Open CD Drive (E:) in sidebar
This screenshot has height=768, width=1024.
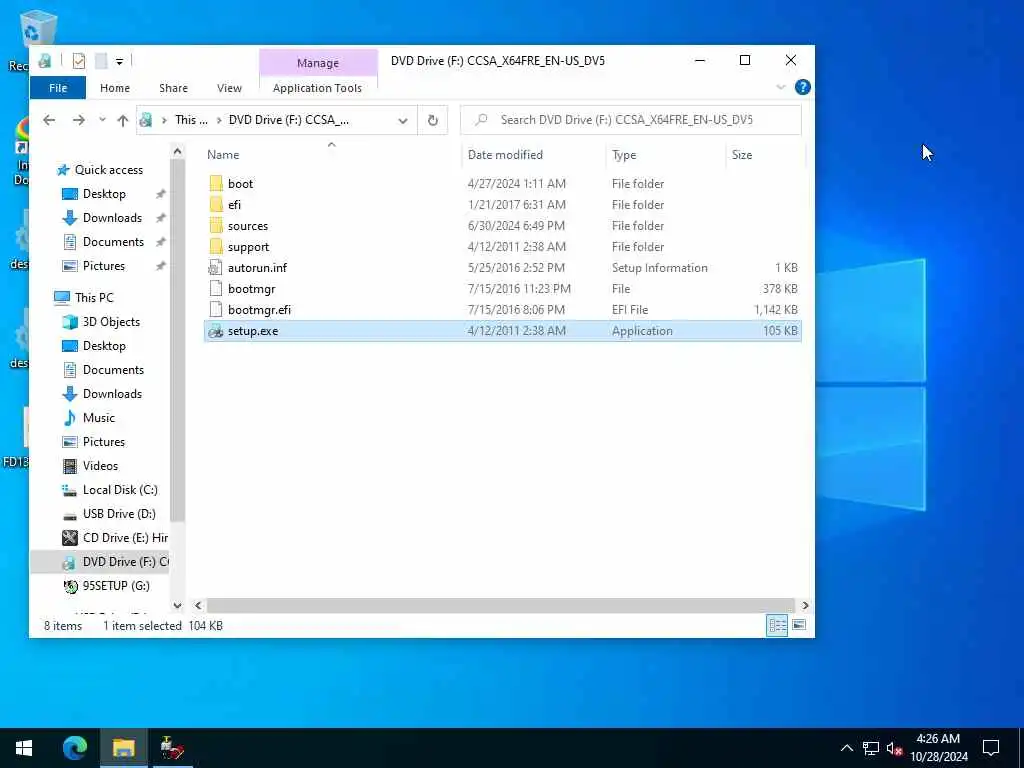[125, 538]
